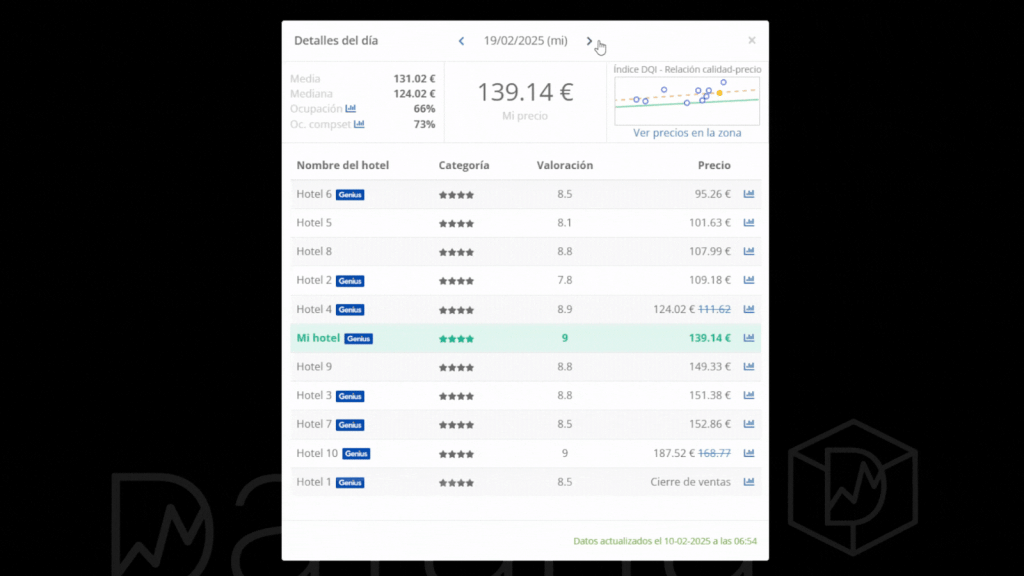Open the Ocupación chart icon
This screenshot has width=1024, height=576.
(x=351, y=108)
